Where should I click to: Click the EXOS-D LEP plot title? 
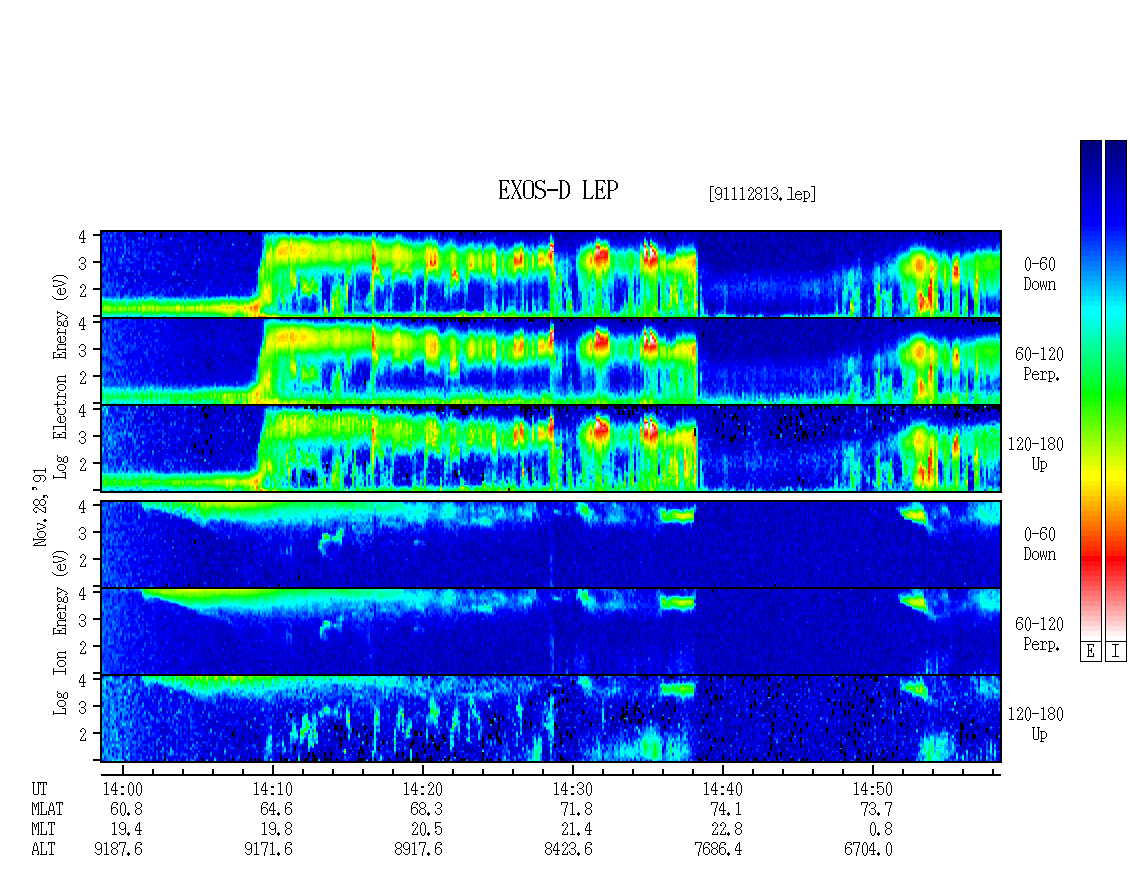coord(558,190)
